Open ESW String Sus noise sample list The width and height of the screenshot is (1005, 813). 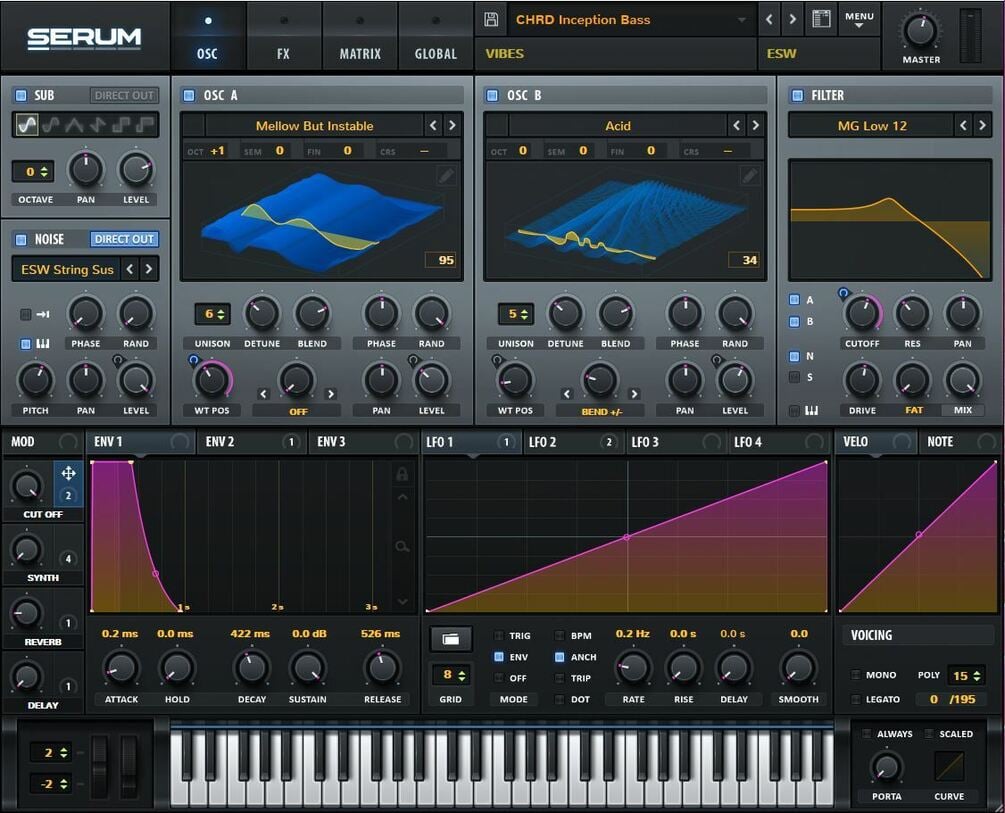(x=67, y=269)
